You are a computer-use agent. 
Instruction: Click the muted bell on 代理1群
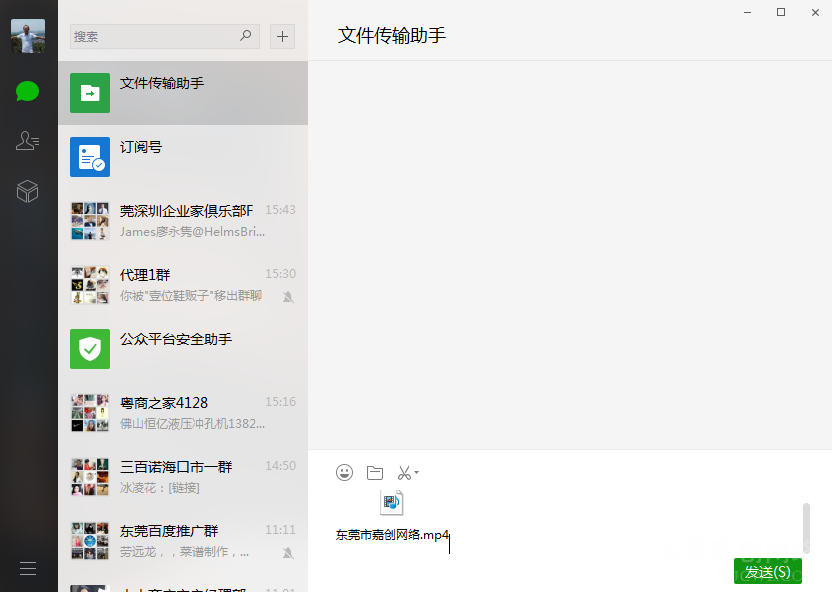coord(288,297)
